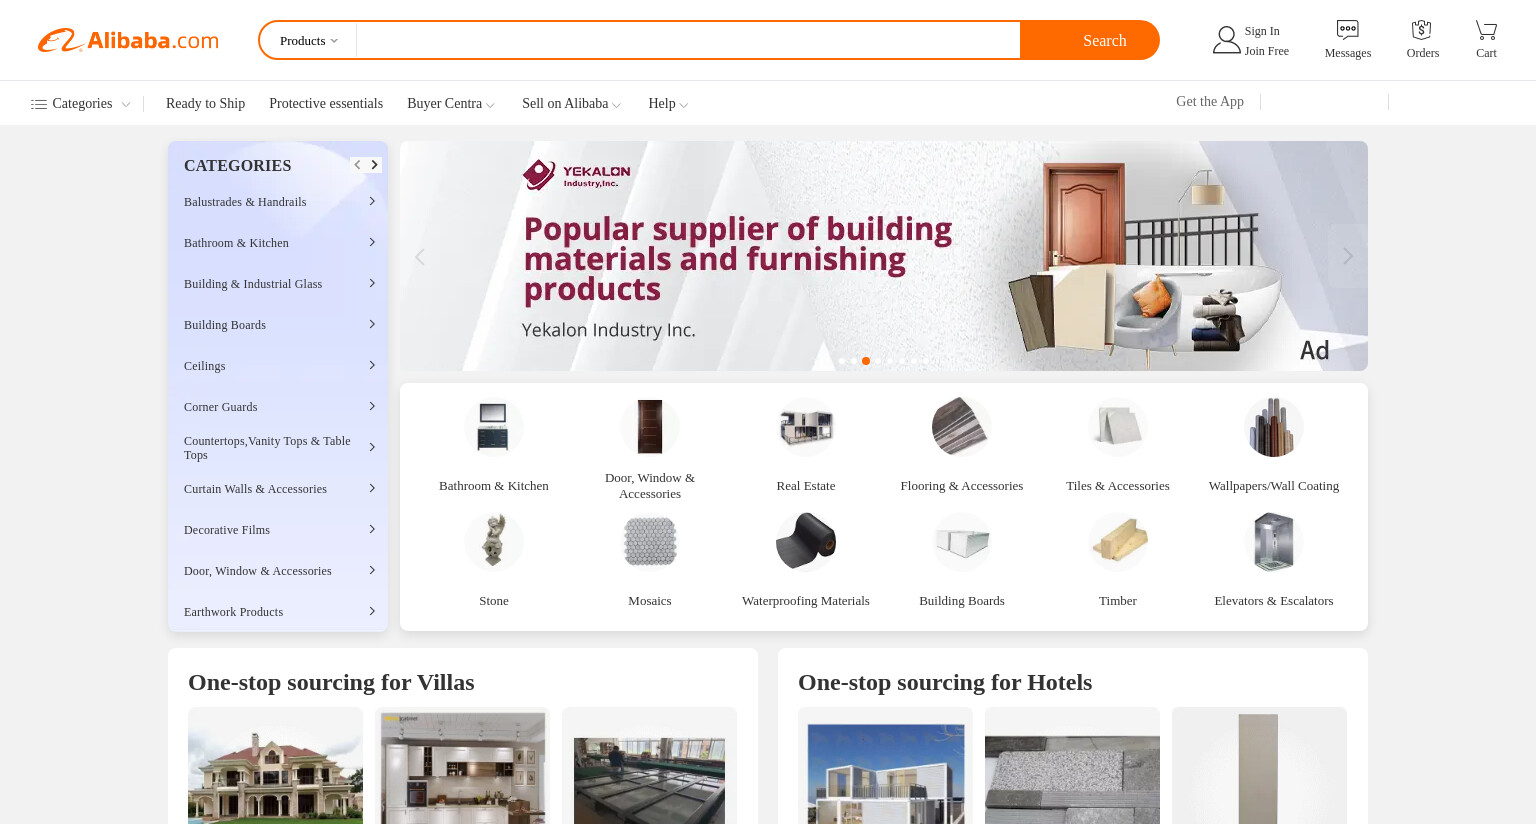Click inside the product search field
The width and height of the screenshot is (1536, 824).
tap(688, 41)
